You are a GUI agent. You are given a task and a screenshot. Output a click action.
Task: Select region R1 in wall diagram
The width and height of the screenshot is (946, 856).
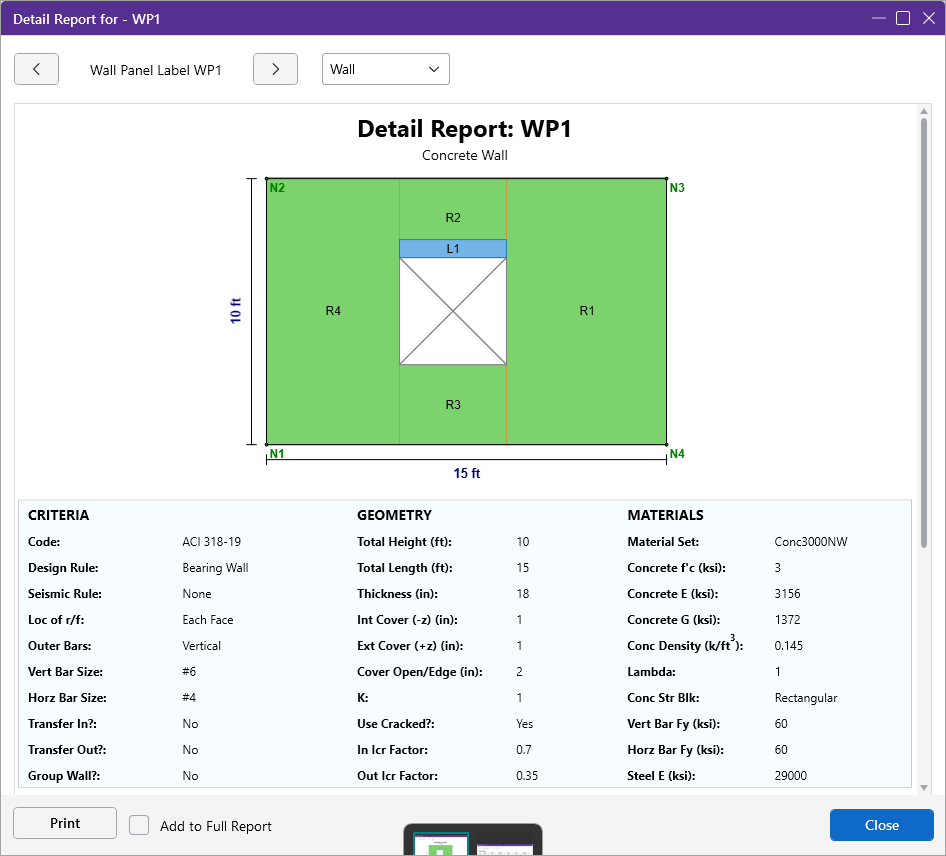coord(587,311)
